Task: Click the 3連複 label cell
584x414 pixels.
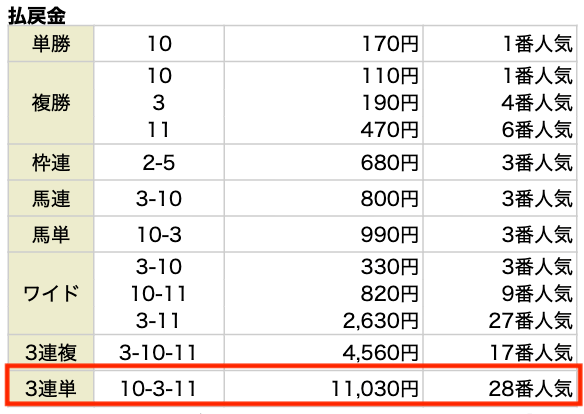Action: (51, 352)
